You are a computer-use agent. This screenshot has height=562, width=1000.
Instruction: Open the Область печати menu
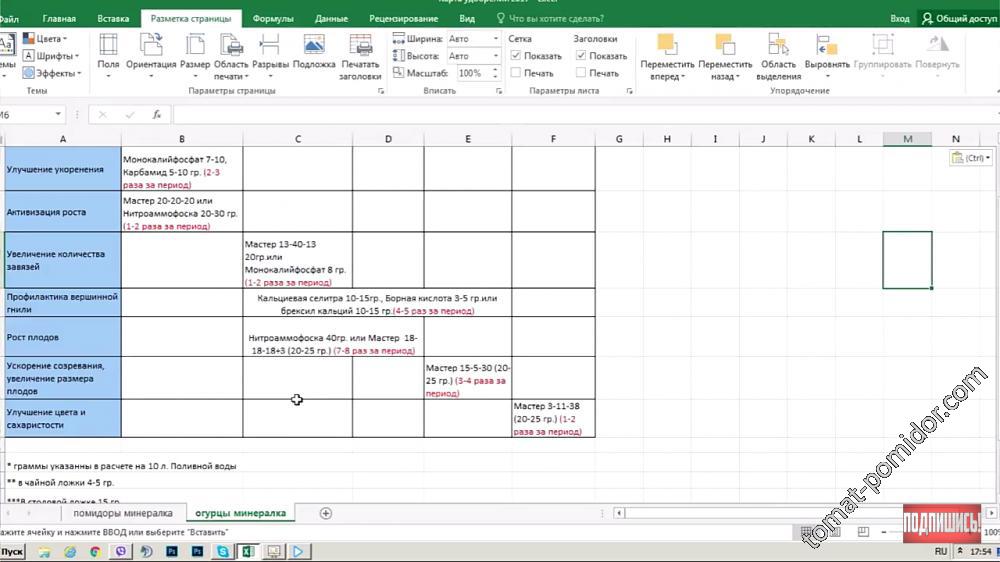[231, 56]
